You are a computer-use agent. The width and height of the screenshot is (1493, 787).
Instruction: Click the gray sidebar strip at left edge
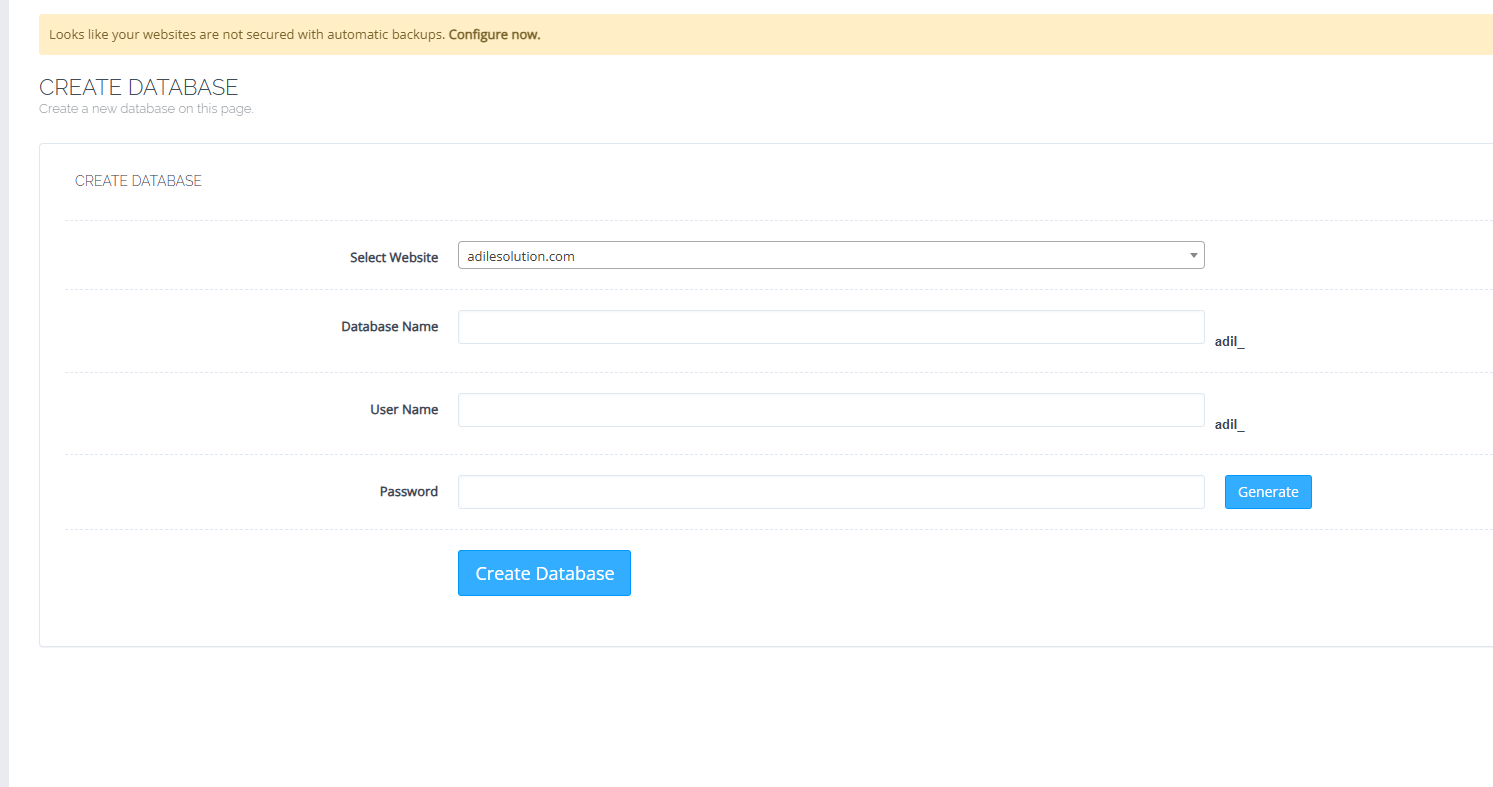tap(4, 400)
